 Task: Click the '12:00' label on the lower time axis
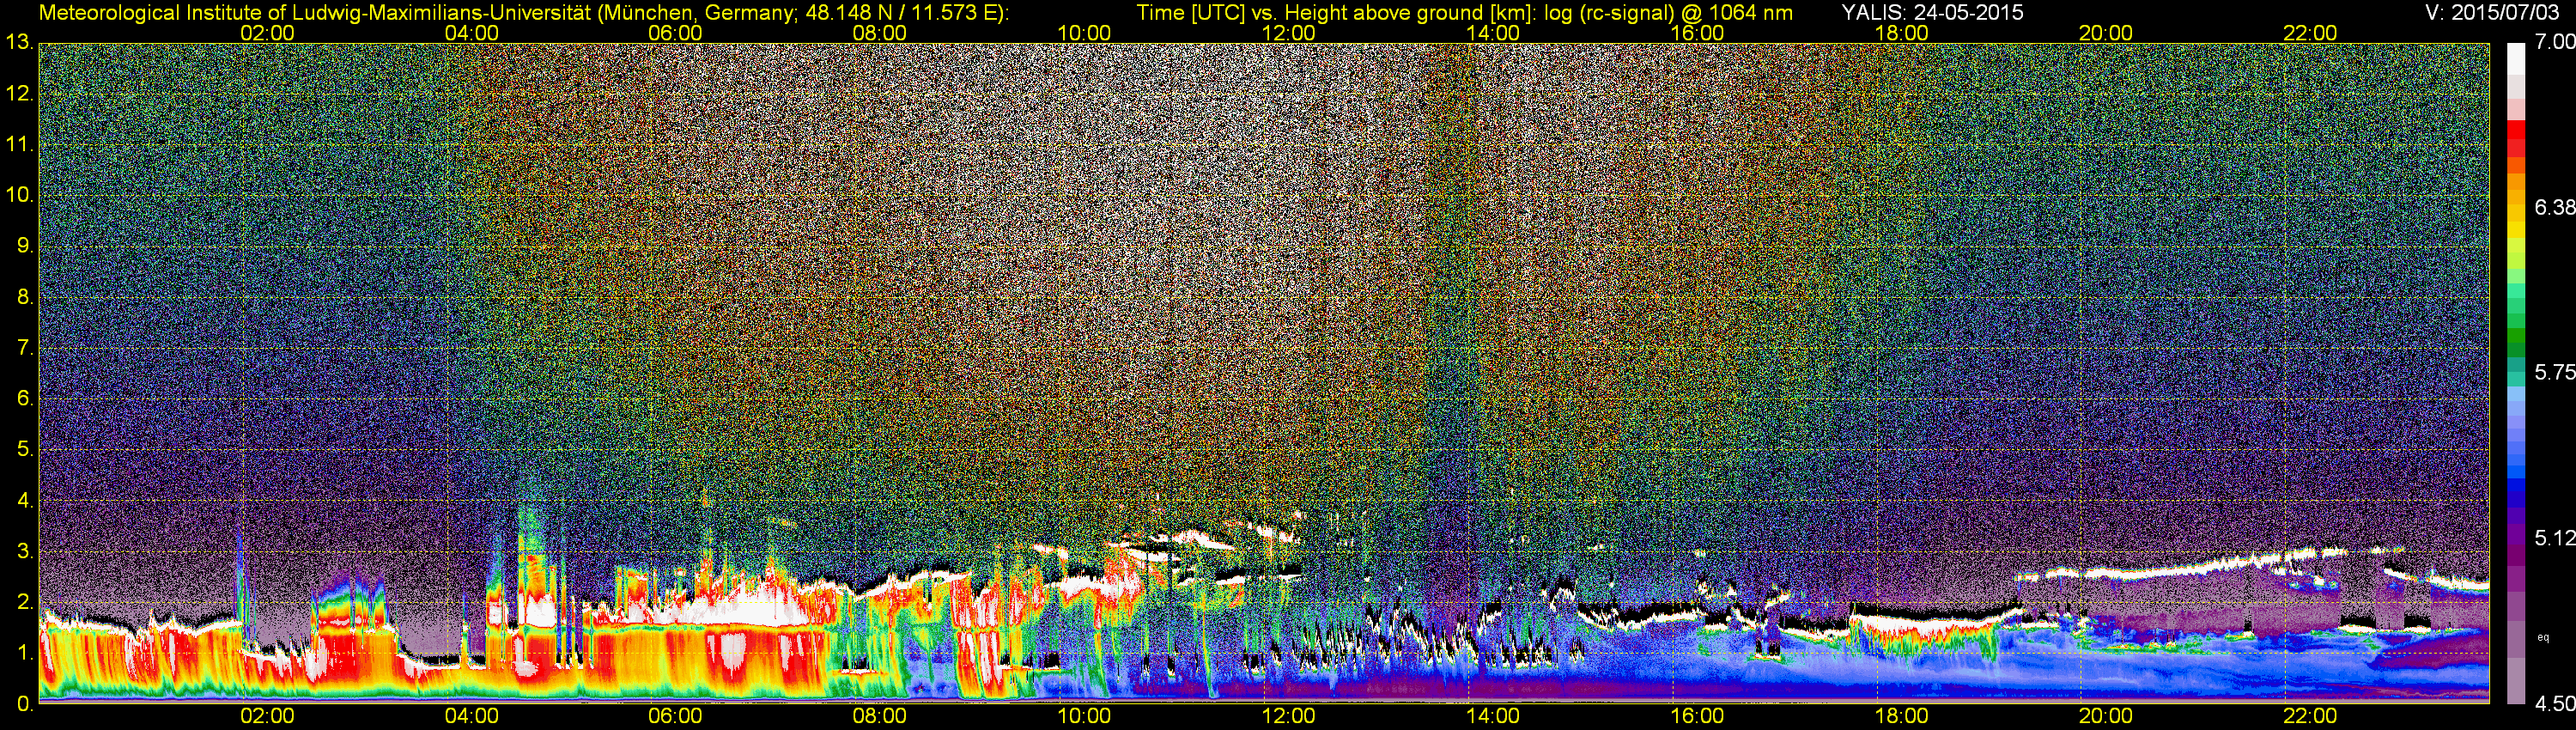(1288, 716)
